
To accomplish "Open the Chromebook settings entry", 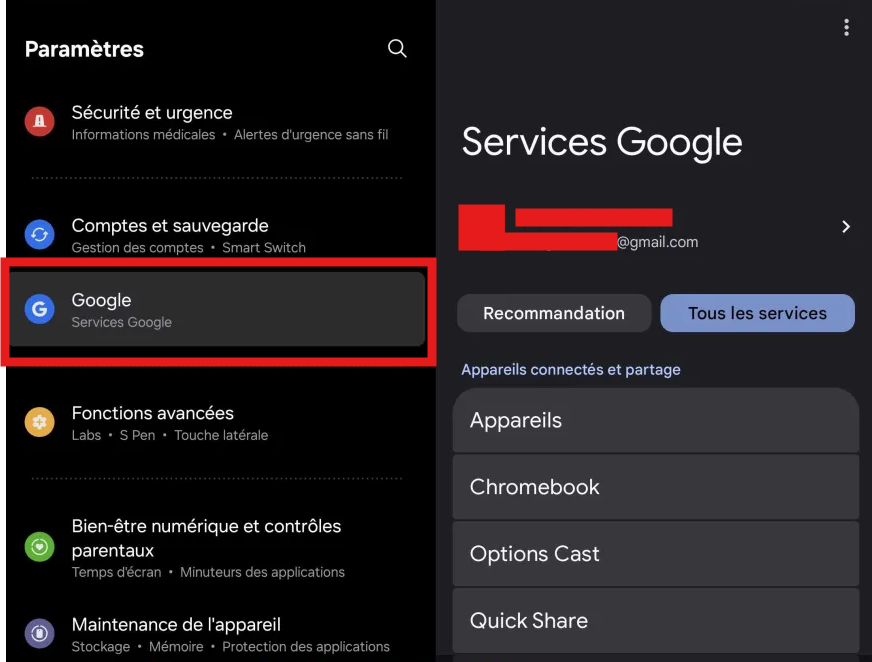I will click(x=655, y=487).
